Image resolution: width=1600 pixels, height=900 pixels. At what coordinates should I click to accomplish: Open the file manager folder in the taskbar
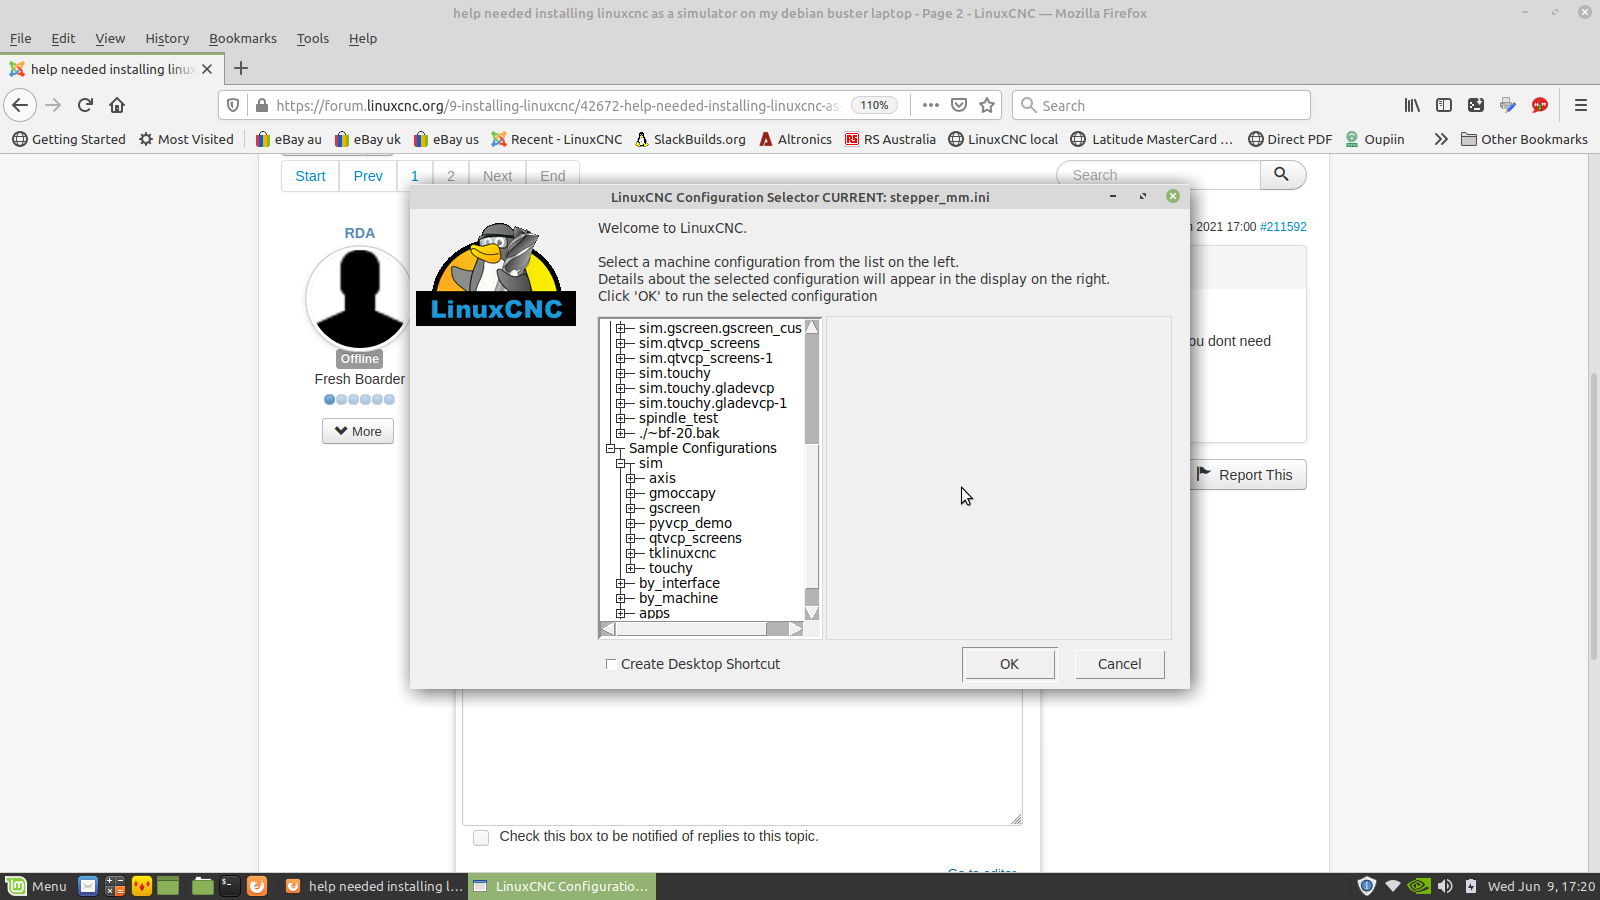click(203, 886)
